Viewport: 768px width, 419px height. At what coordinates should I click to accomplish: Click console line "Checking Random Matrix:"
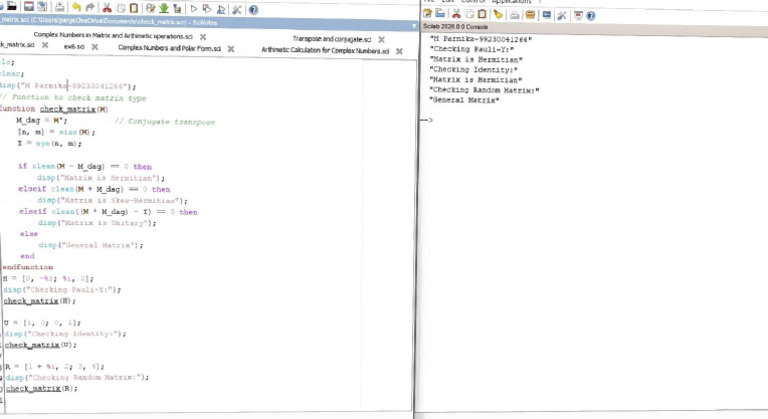coord(484,90)
